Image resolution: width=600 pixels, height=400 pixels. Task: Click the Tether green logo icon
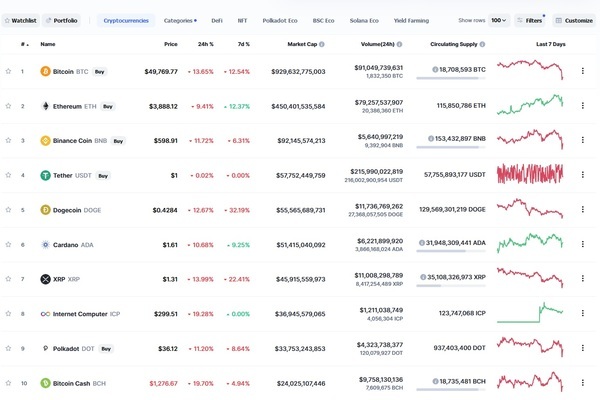click(45, 175)
